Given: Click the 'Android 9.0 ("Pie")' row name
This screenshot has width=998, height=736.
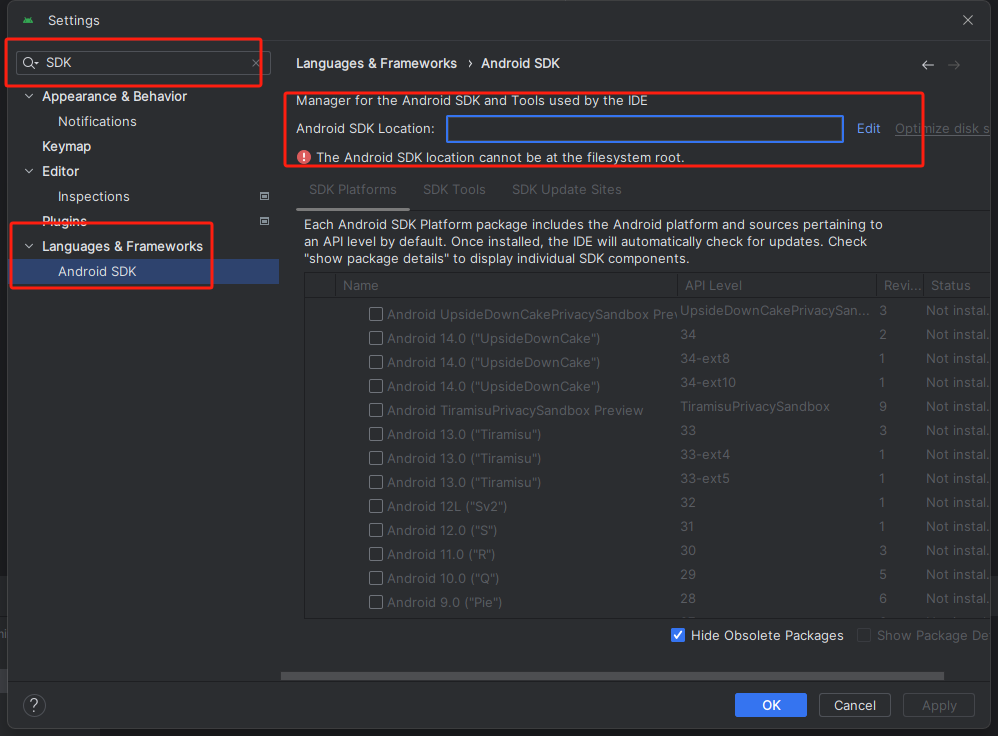Looking at the screenshot, I should coord(444,602).
